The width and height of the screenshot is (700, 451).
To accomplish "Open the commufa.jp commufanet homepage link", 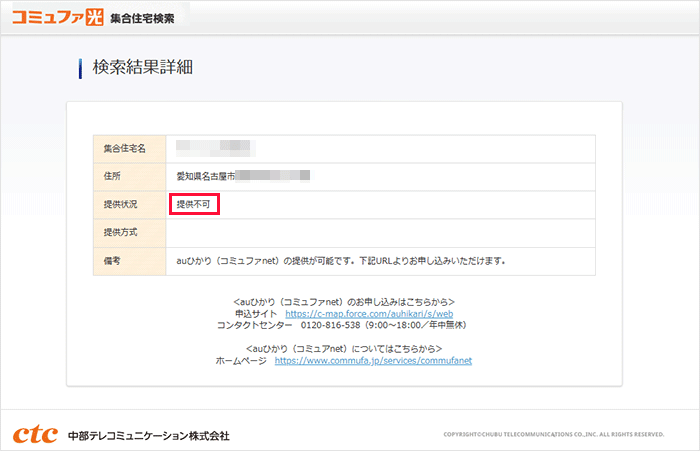I will click(x=373, y=360).
